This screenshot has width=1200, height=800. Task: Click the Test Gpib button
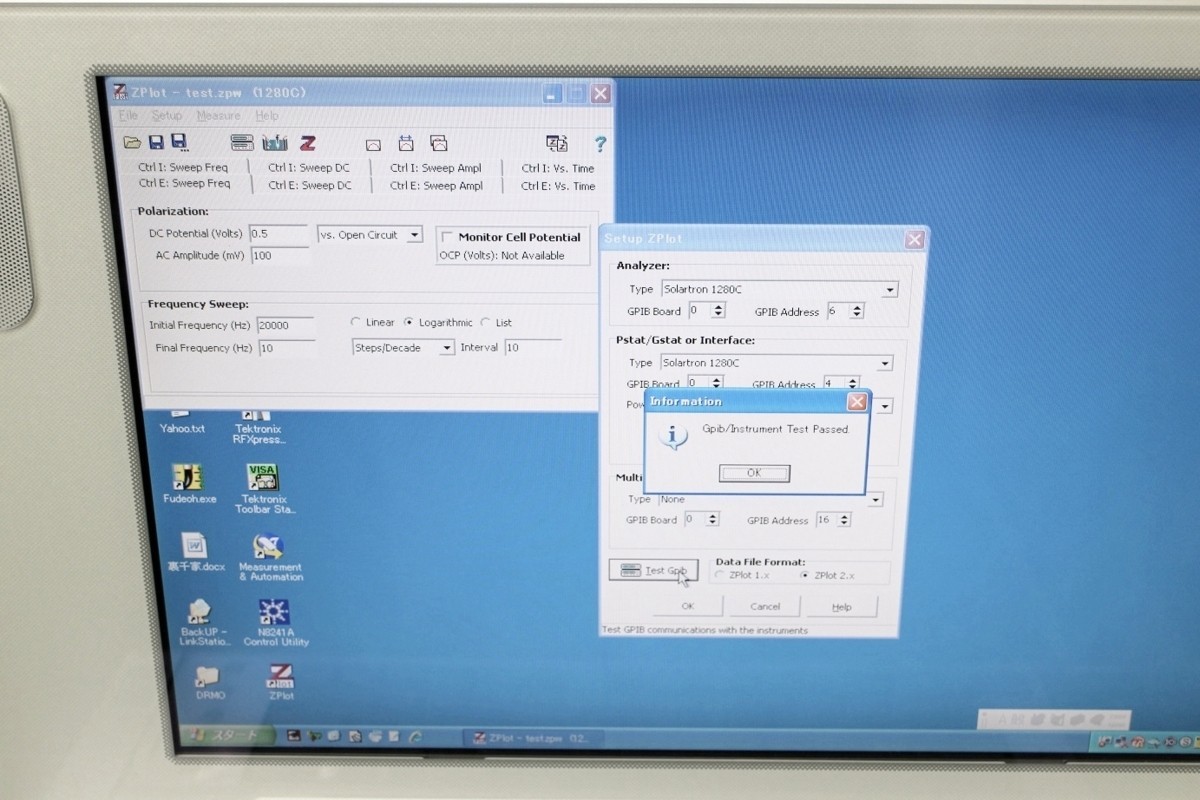(653, 570)
